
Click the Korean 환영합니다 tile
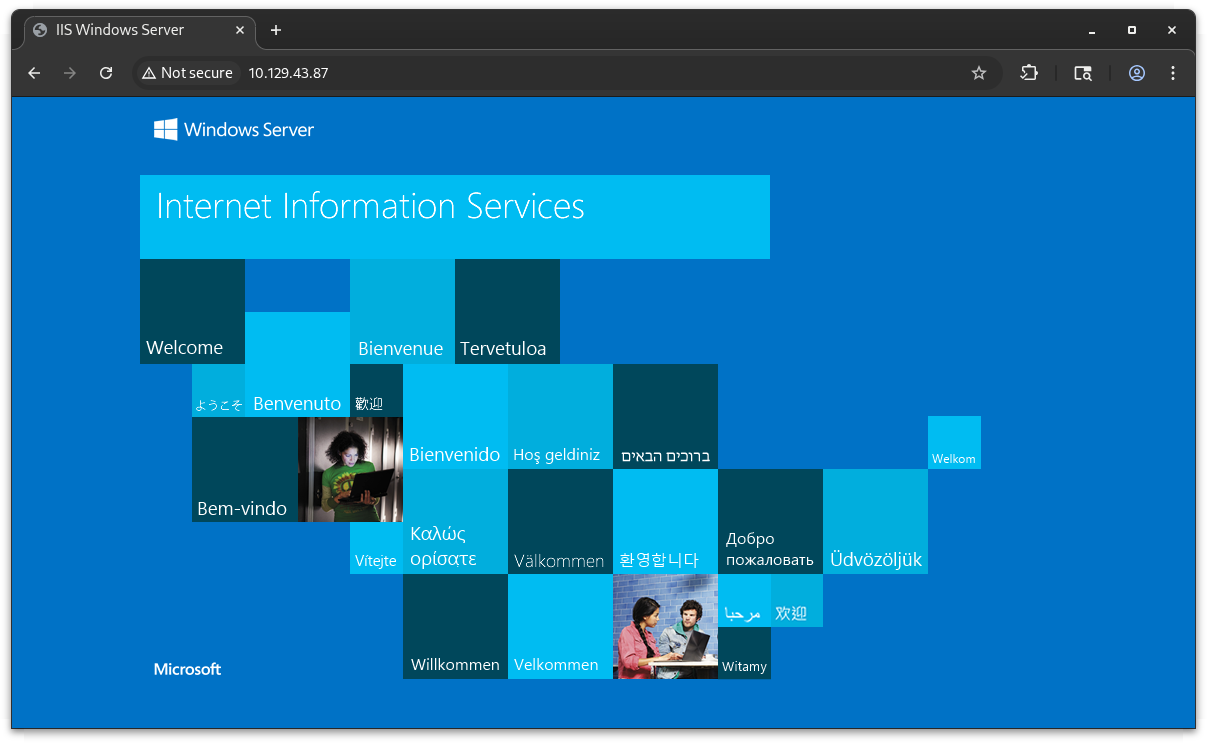(665, 521)
